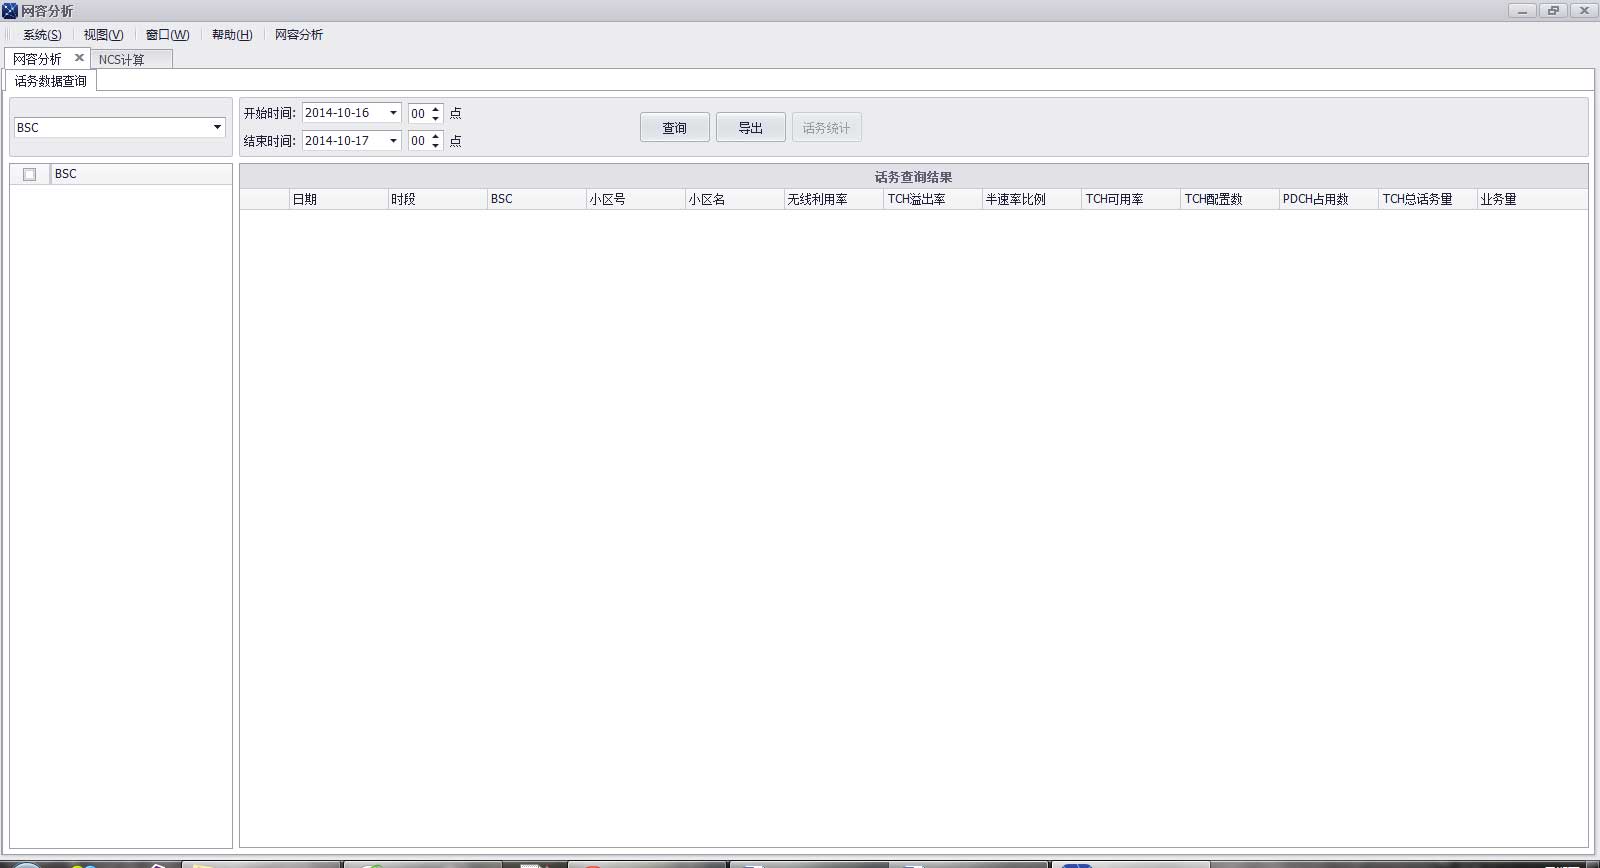
Task: Switch to the NCS计算 tab
Action: pos(122,60)
